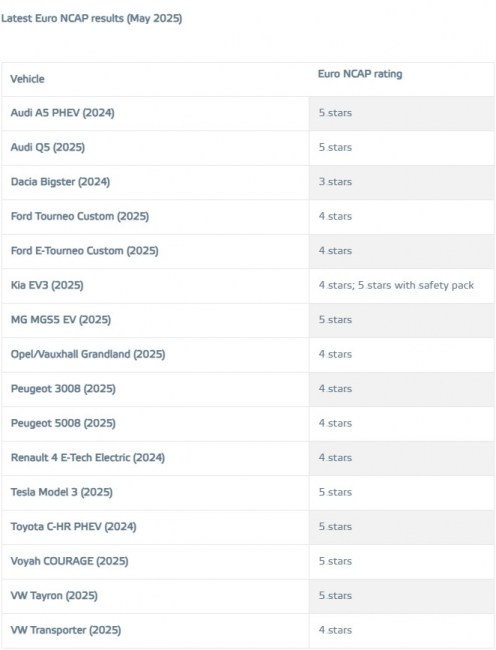The image size is (496, 650).
Task: Select the Tesla Model 3 (2025) entry
Action: (x=248, y=492)
